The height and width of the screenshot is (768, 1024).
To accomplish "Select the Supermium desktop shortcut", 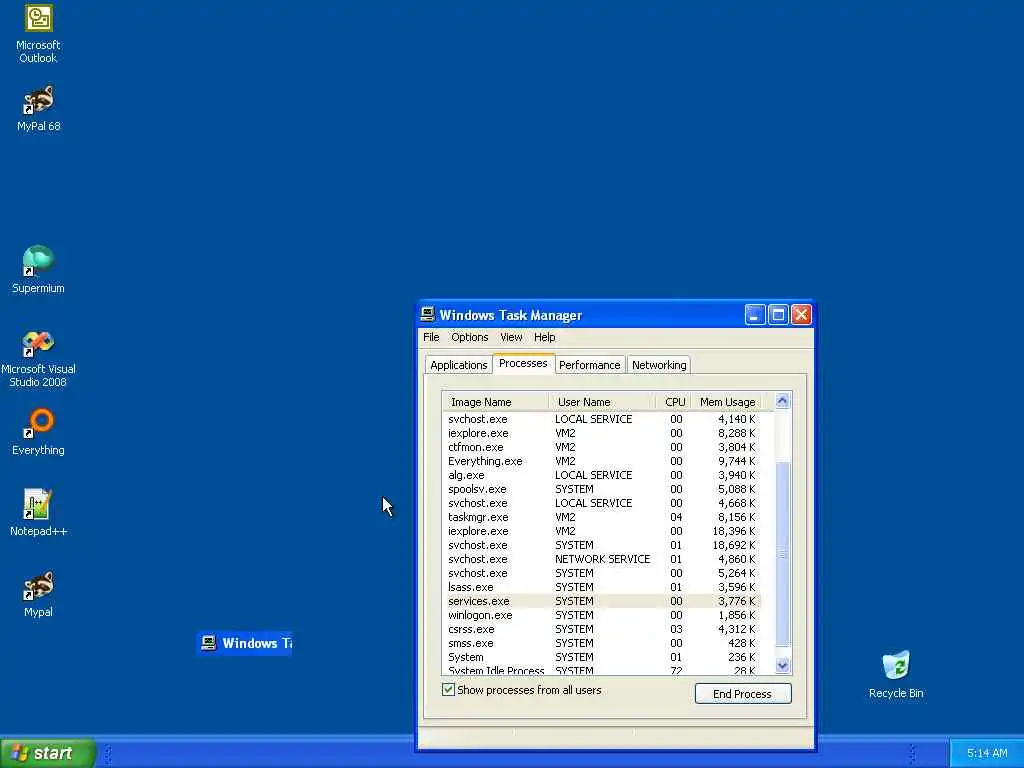I will tap(39, 269).
